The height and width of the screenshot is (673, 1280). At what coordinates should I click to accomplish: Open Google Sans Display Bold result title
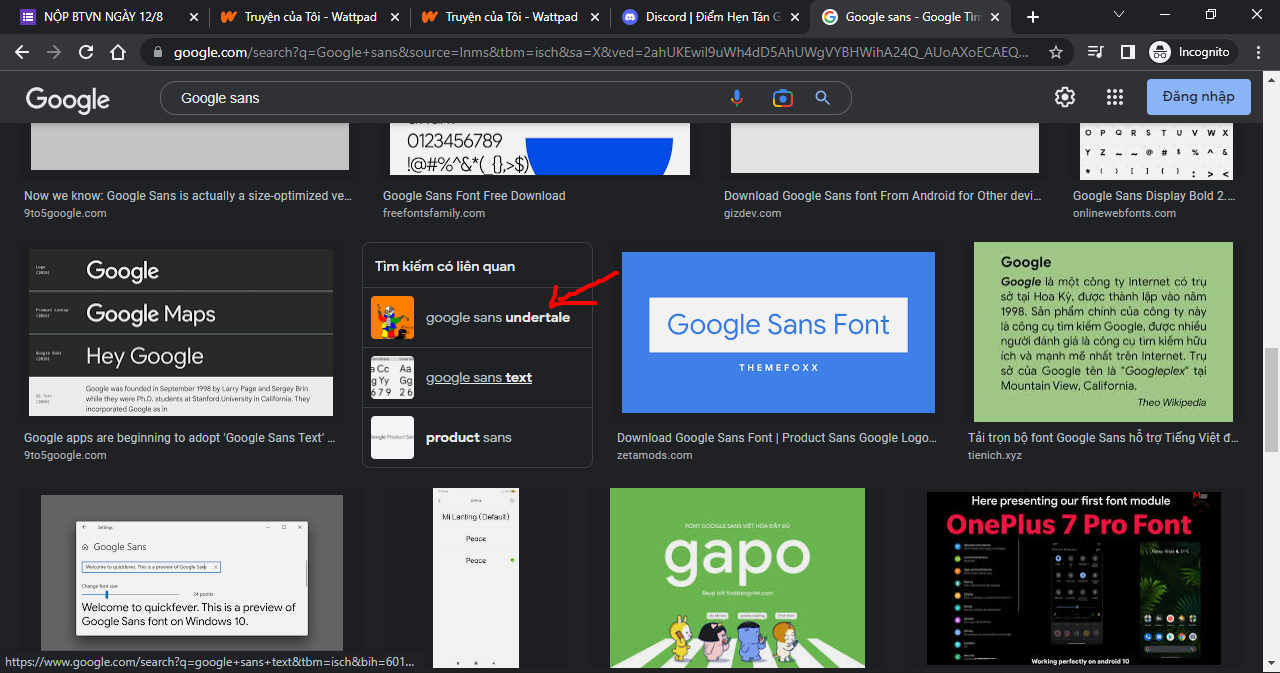pyautogui.click(x=1154, y=196)
